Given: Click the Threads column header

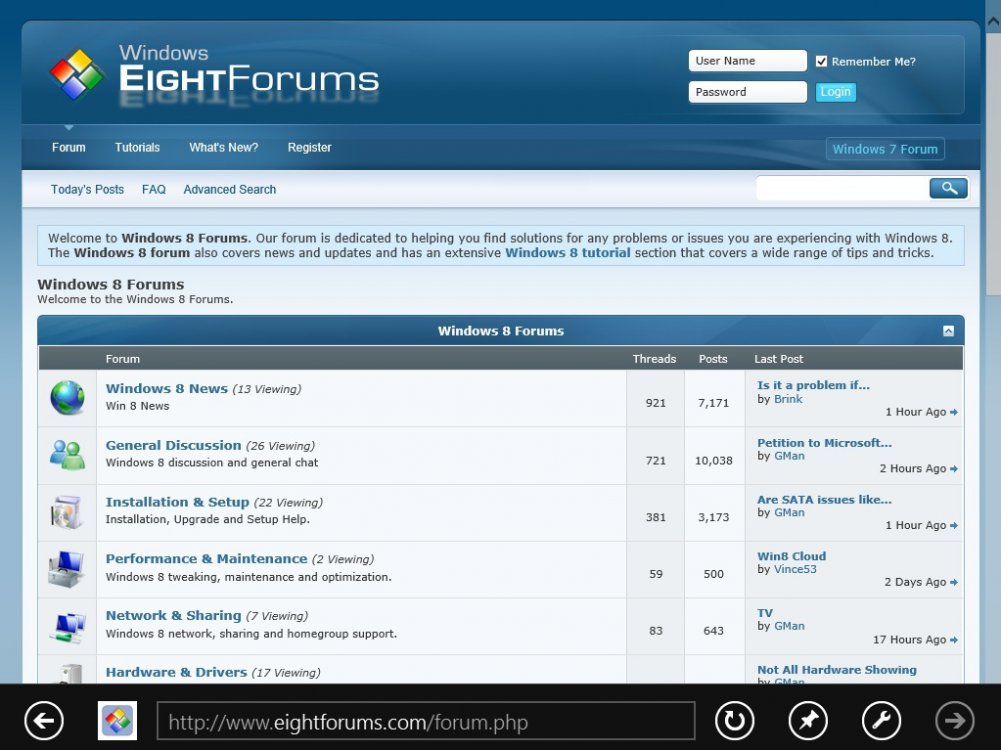Looking at the screenshot, I should [x=654, y=359].
